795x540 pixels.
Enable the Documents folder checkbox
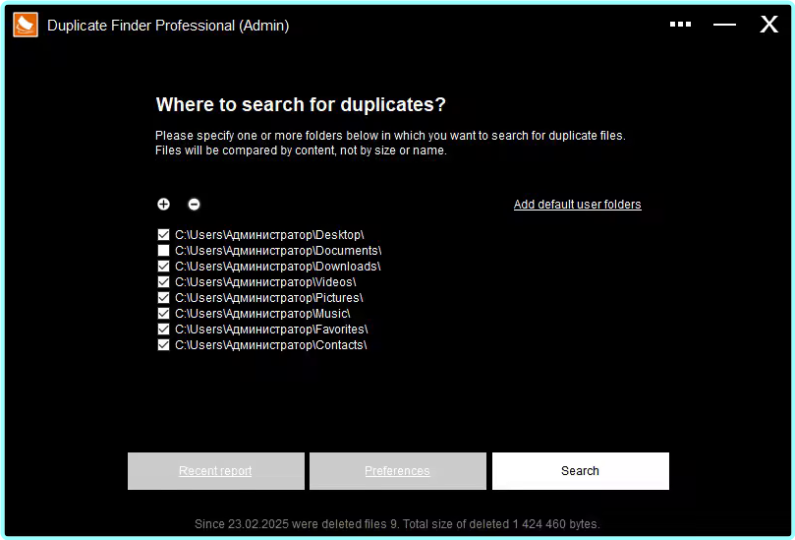[164, 251]
